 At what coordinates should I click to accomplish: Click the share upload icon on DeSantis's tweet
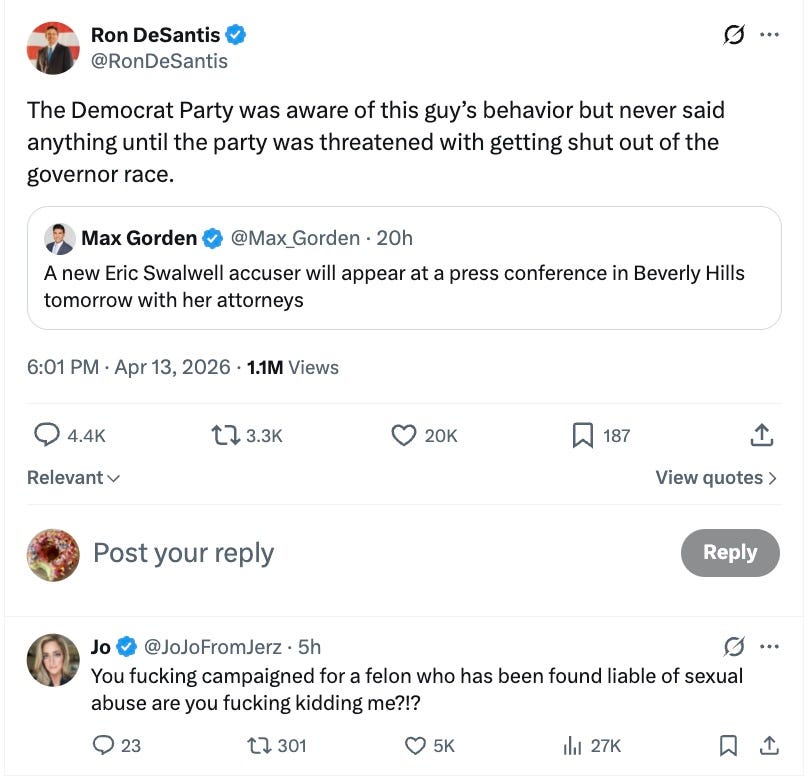point(761,435)
